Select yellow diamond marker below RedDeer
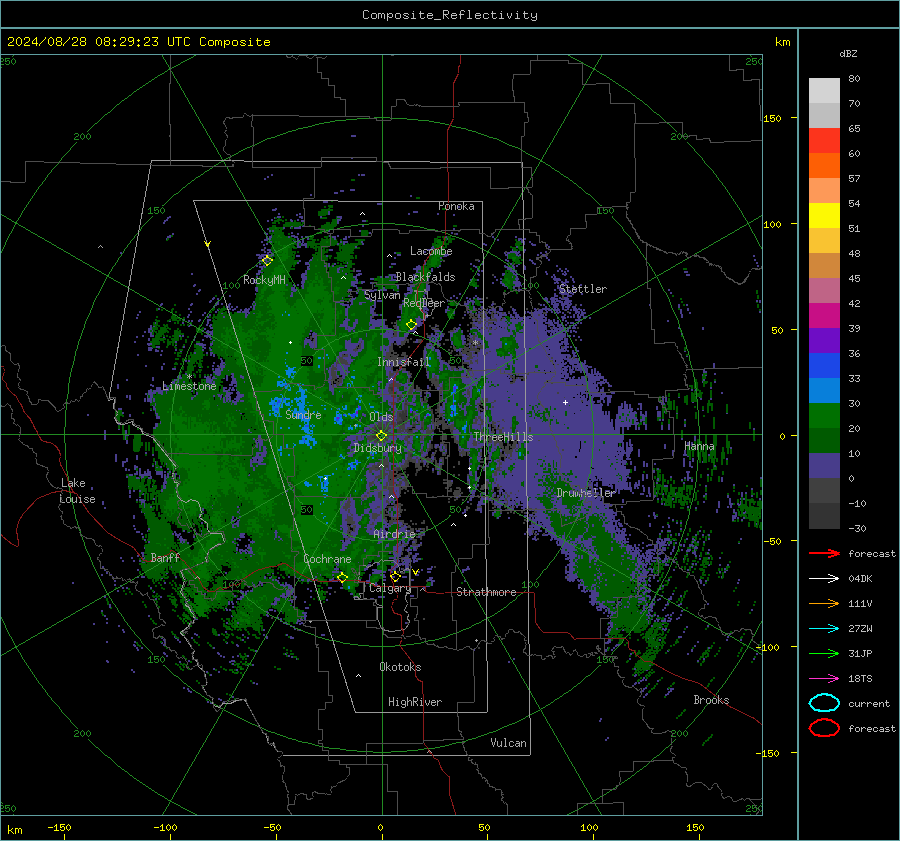 pyautogui.click(x=411, y=325)
